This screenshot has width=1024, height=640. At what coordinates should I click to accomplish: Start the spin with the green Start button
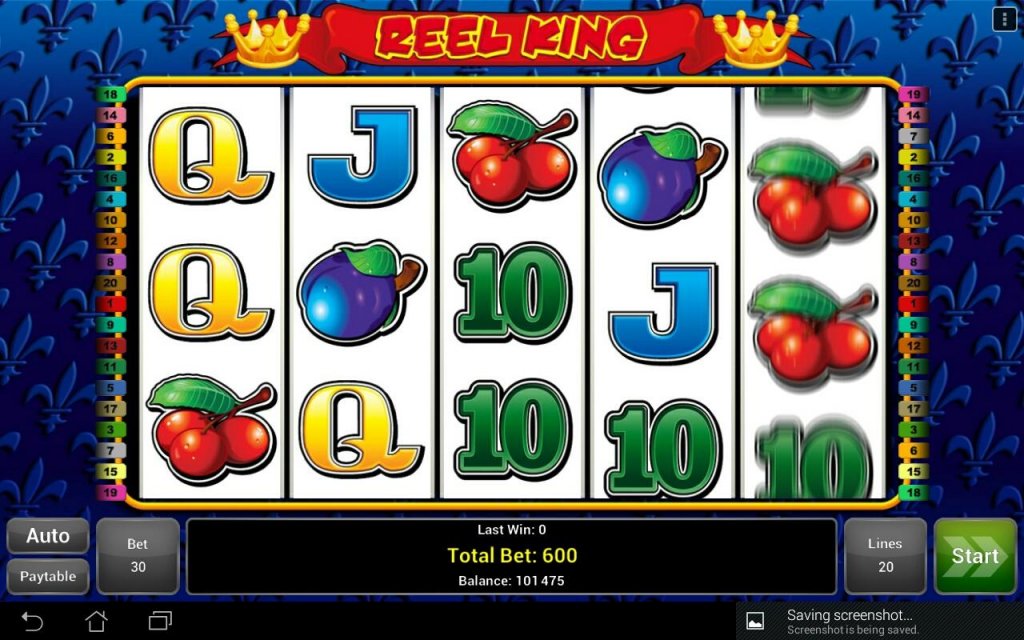pyautogui.click(x=975, y=556)
